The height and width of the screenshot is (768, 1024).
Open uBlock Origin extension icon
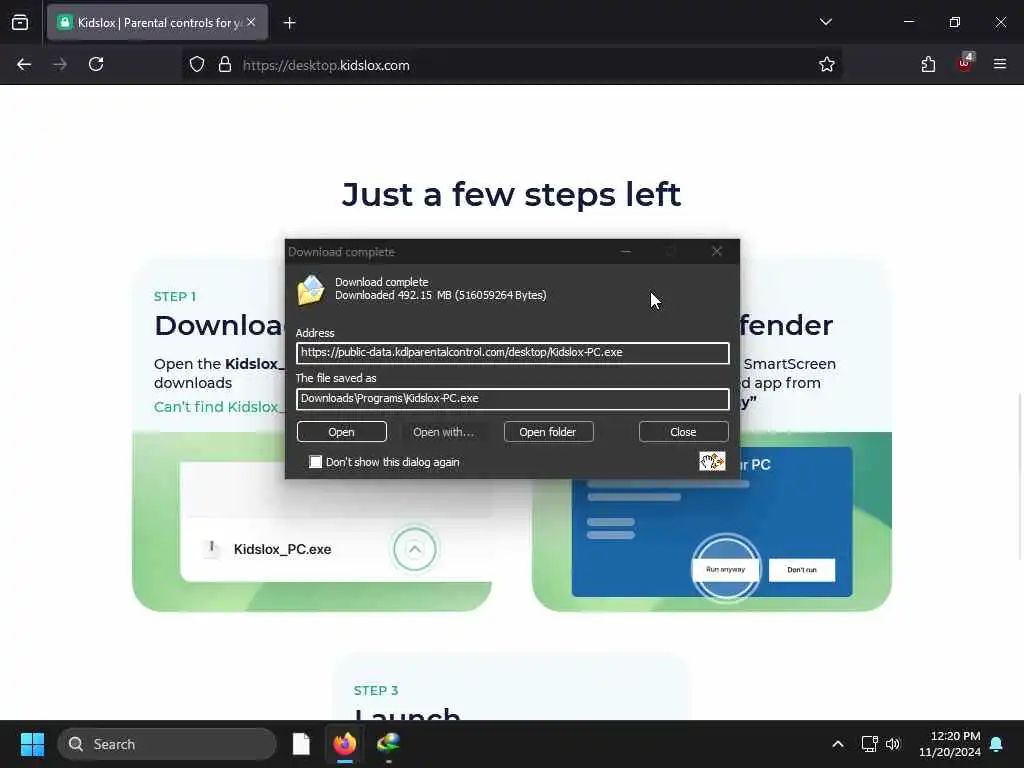(965, 63)
